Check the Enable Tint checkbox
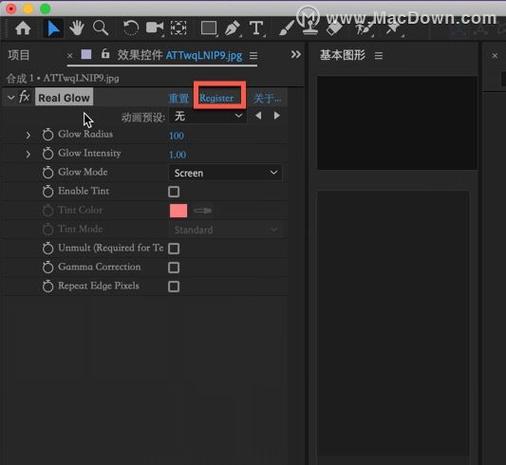The height and width of the screenshot is (465, 506). click(174, 192)
